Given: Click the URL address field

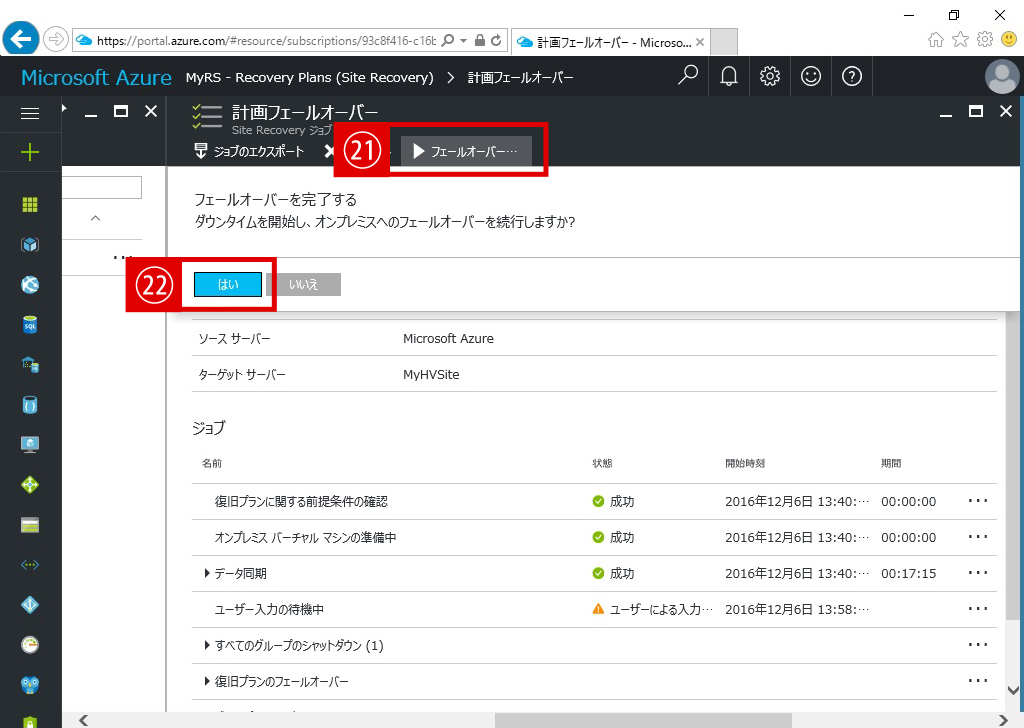Looking at the screenshot, I should (266, 40).
